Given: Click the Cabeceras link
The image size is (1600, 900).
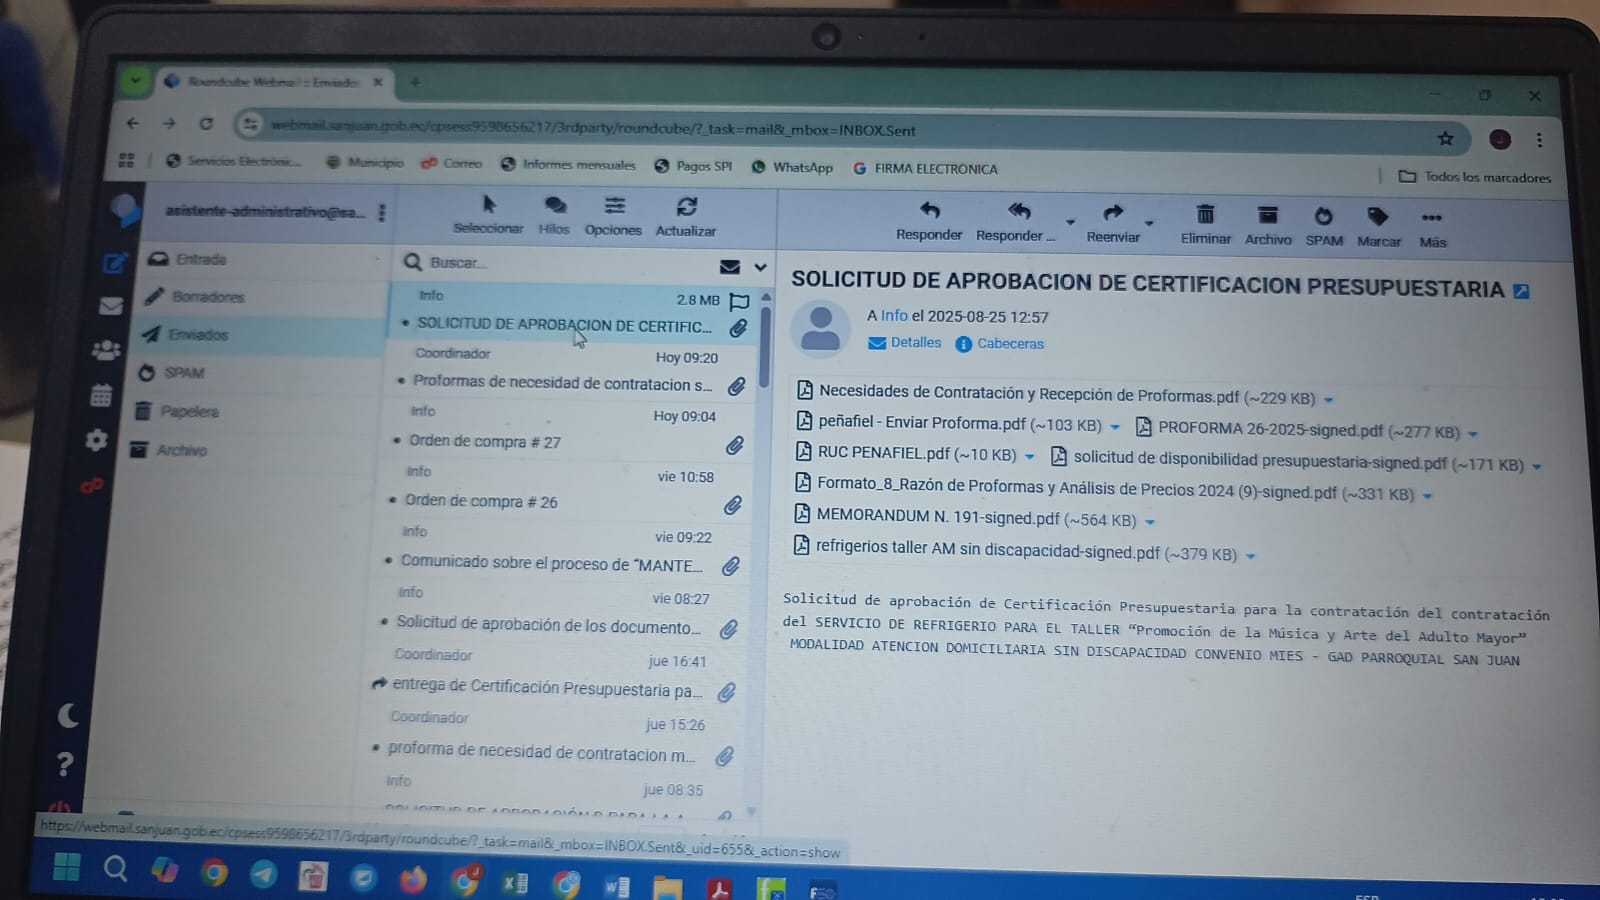Looking at the screenshot, I should (1009, 344).
